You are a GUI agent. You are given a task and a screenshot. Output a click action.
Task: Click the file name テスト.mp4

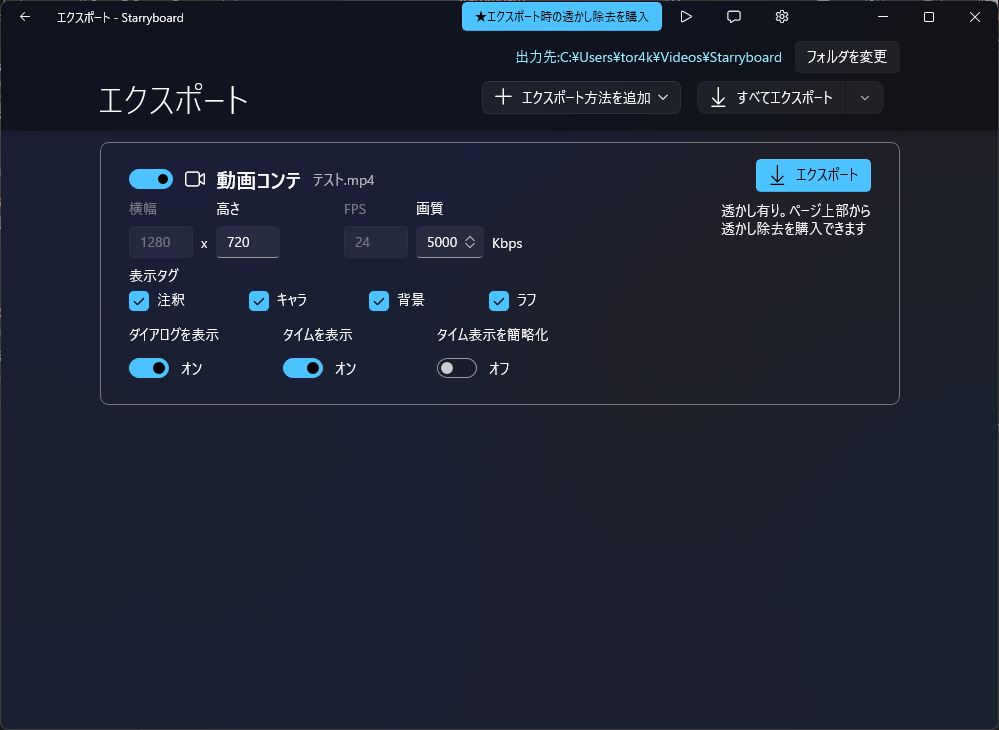pyautogui.click(x=343, y=180)
